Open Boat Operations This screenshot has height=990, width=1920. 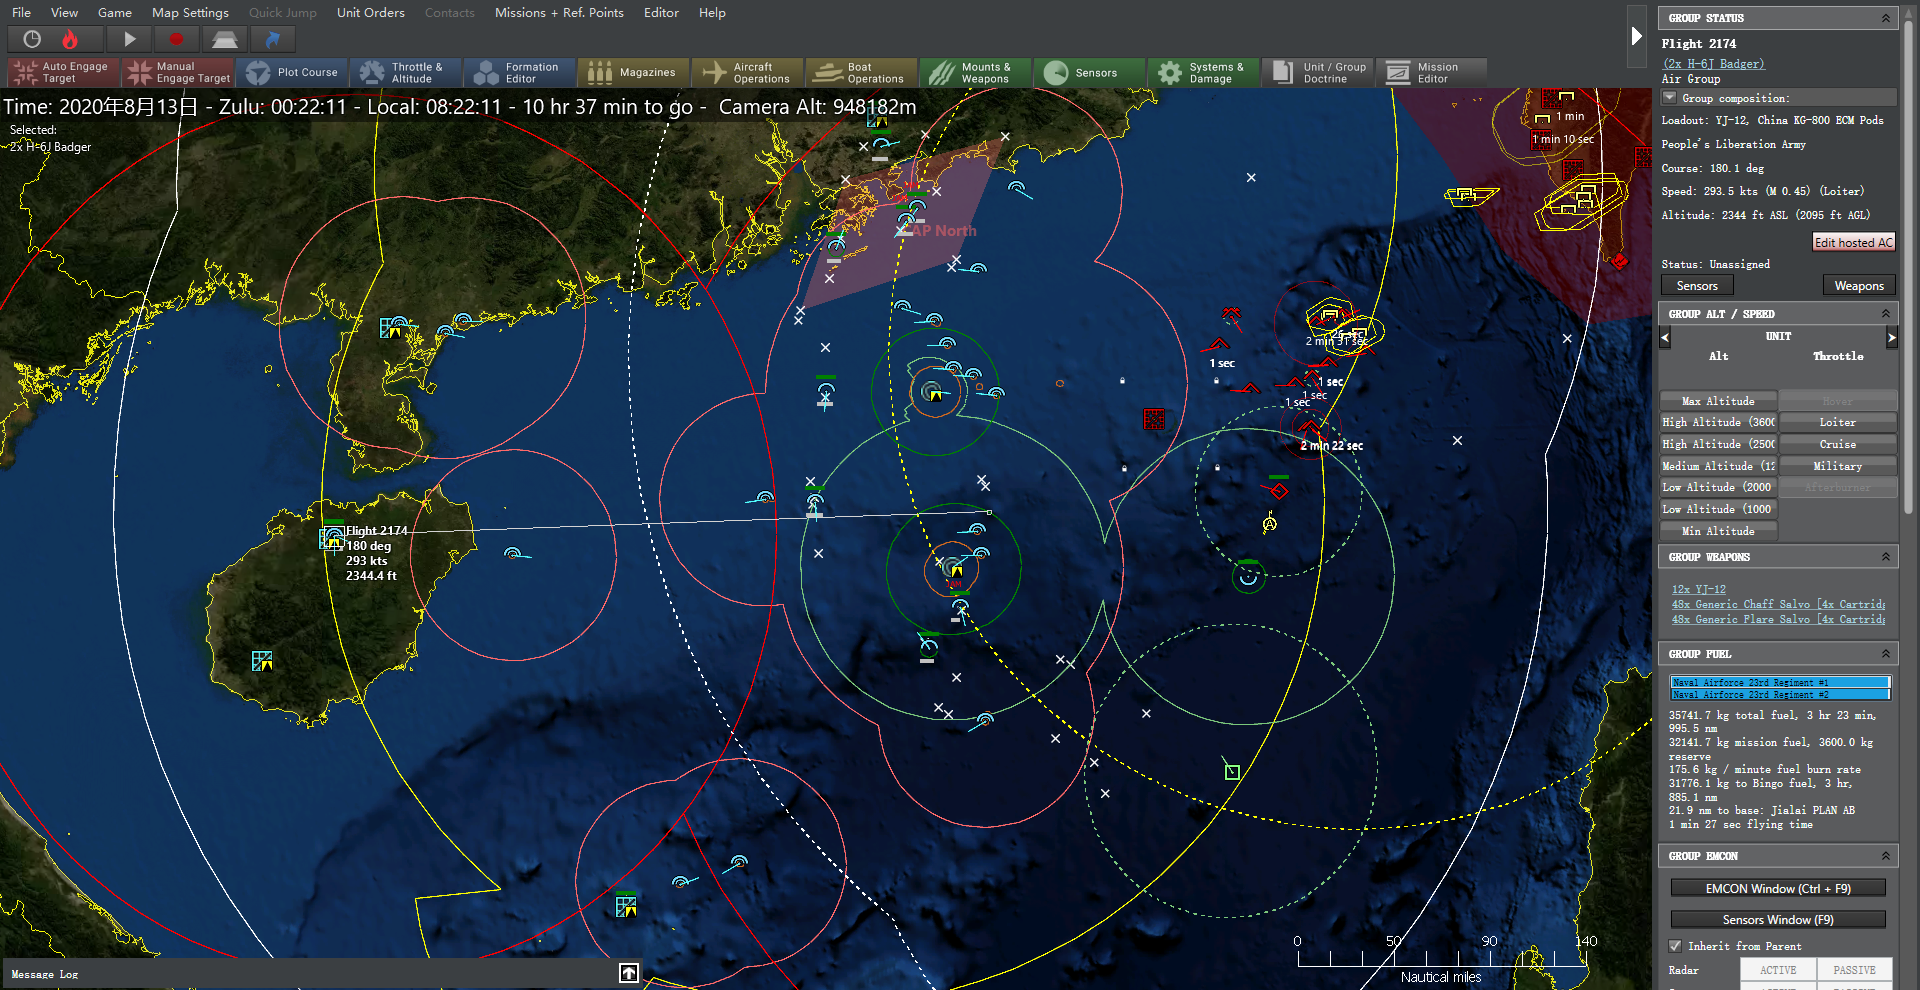[x=864, y=72]
